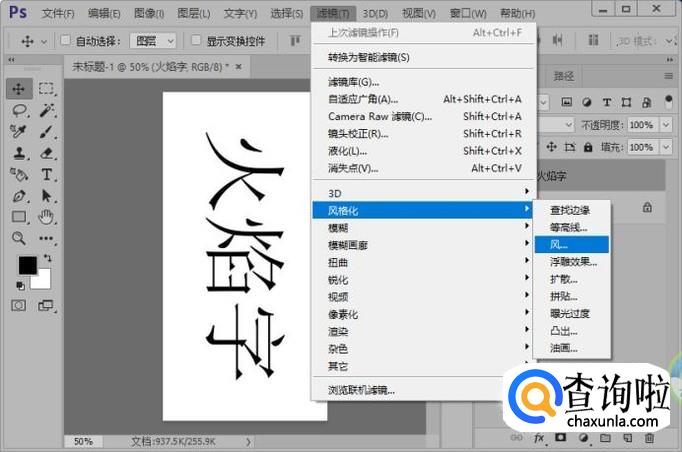Select the Hand tool

click(x=46, y=217)
